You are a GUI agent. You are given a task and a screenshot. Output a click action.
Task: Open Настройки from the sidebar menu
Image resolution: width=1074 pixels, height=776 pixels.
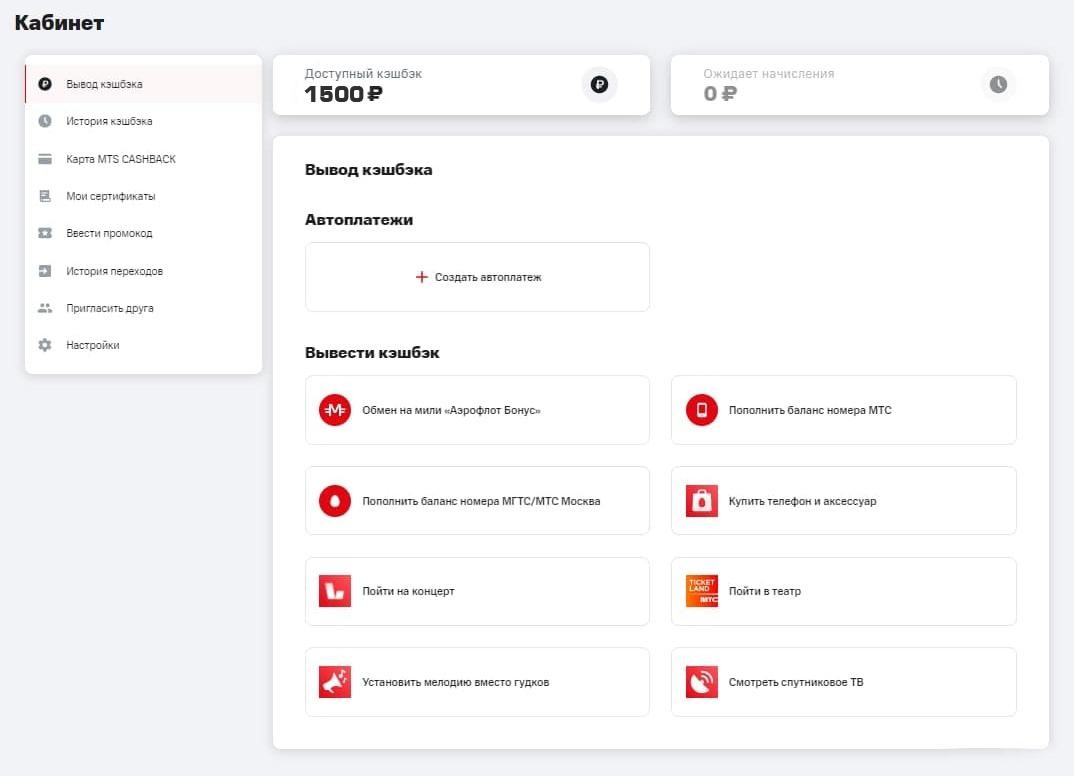143,345
